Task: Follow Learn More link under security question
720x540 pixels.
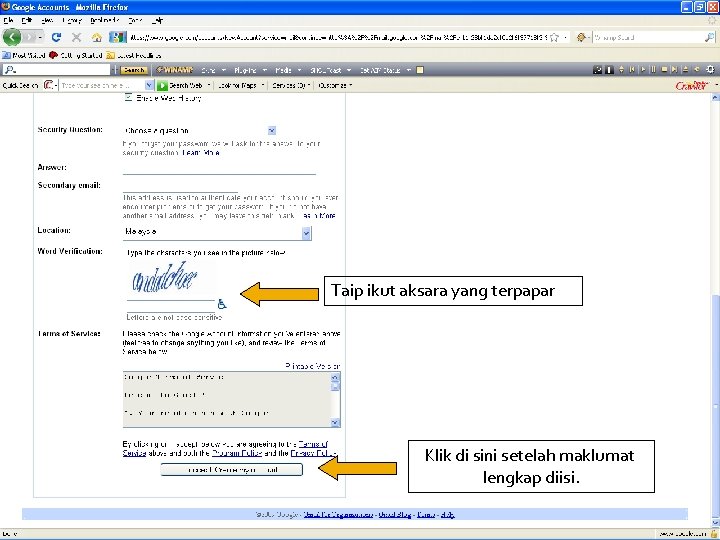Action: (x=201, y=152)
